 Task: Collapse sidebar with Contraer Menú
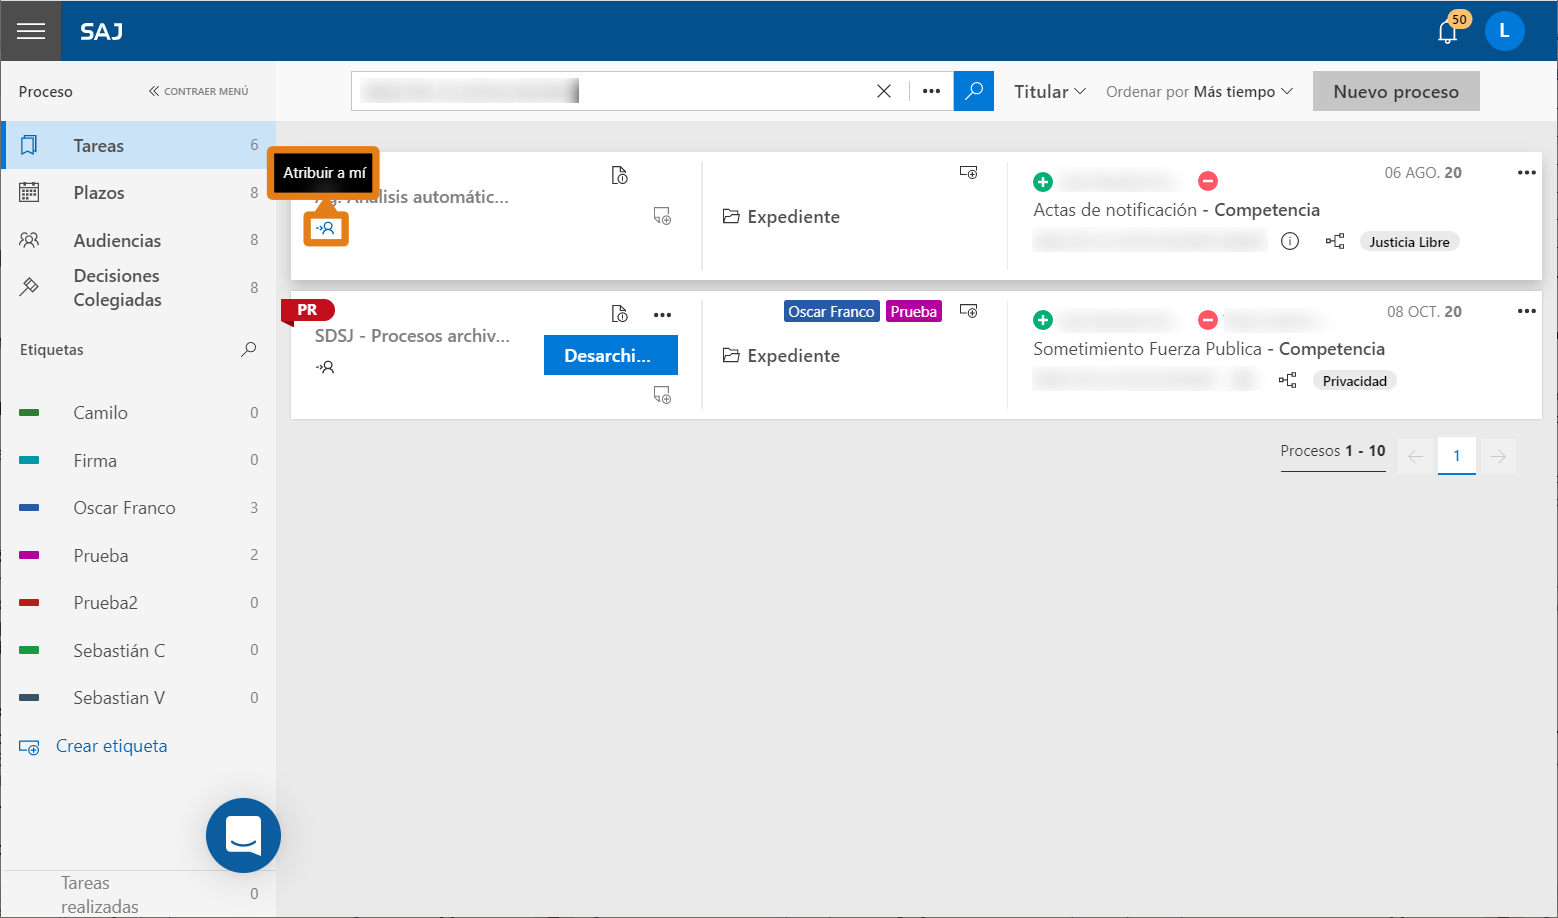[199, 91]
